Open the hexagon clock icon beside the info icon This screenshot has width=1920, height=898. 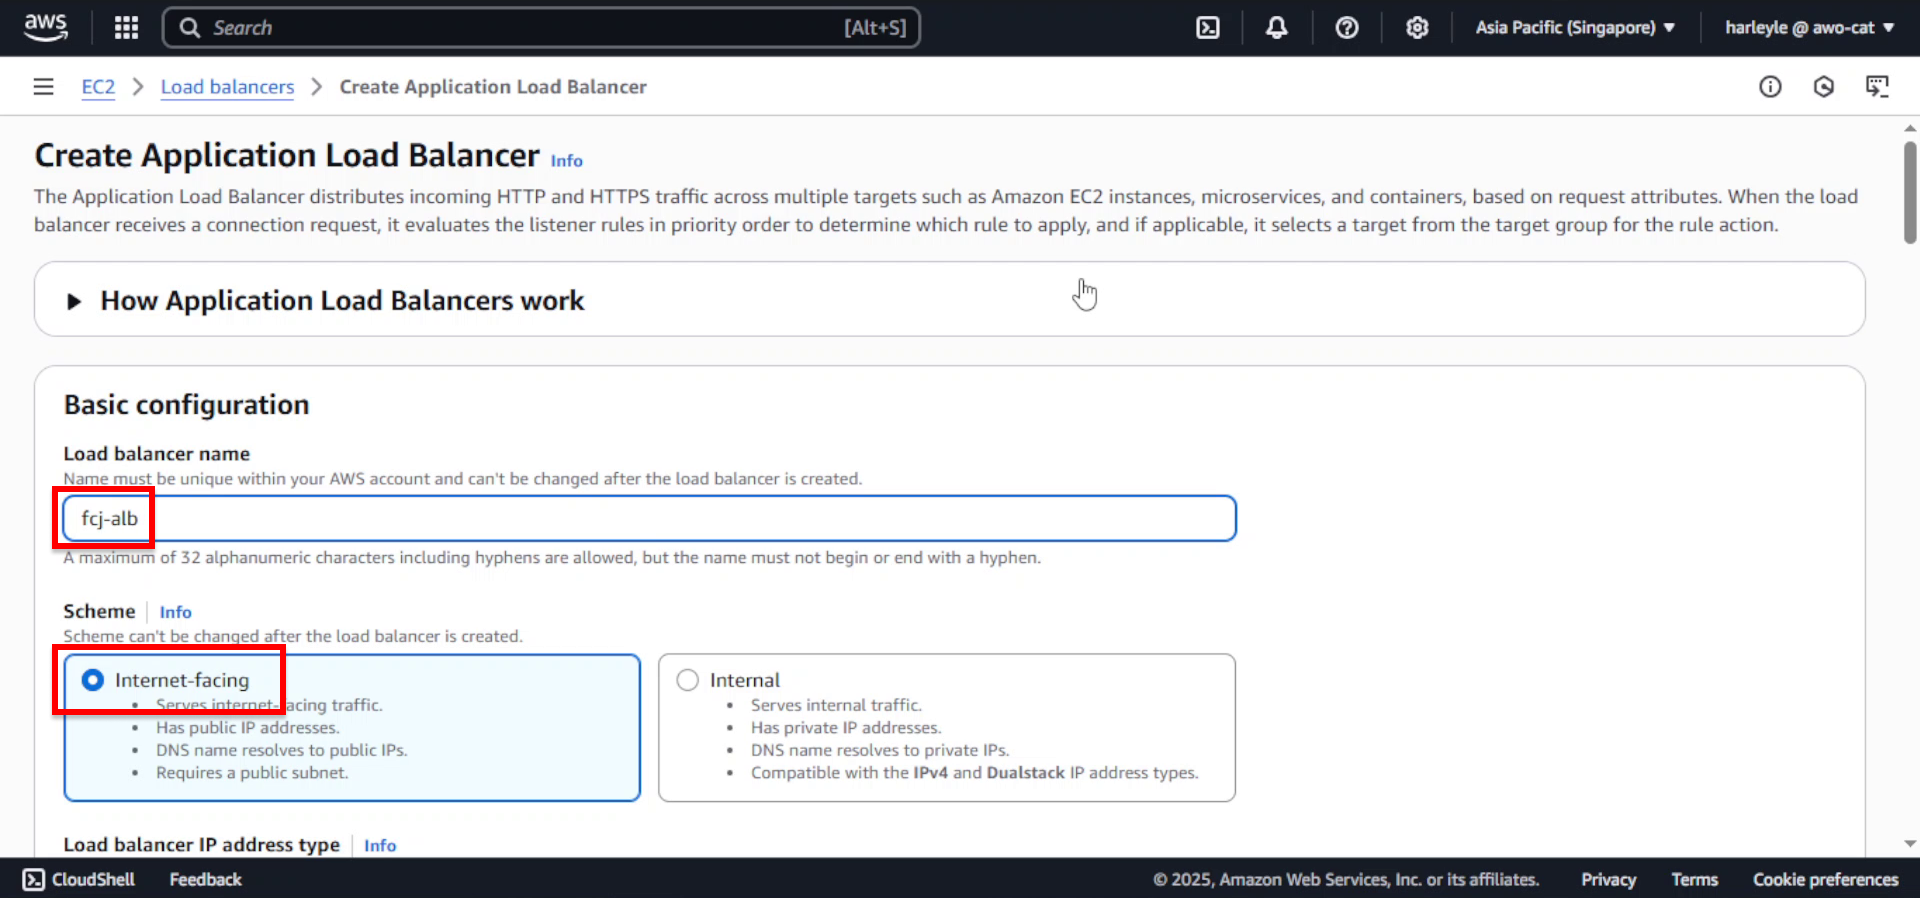click(1824, 87)
